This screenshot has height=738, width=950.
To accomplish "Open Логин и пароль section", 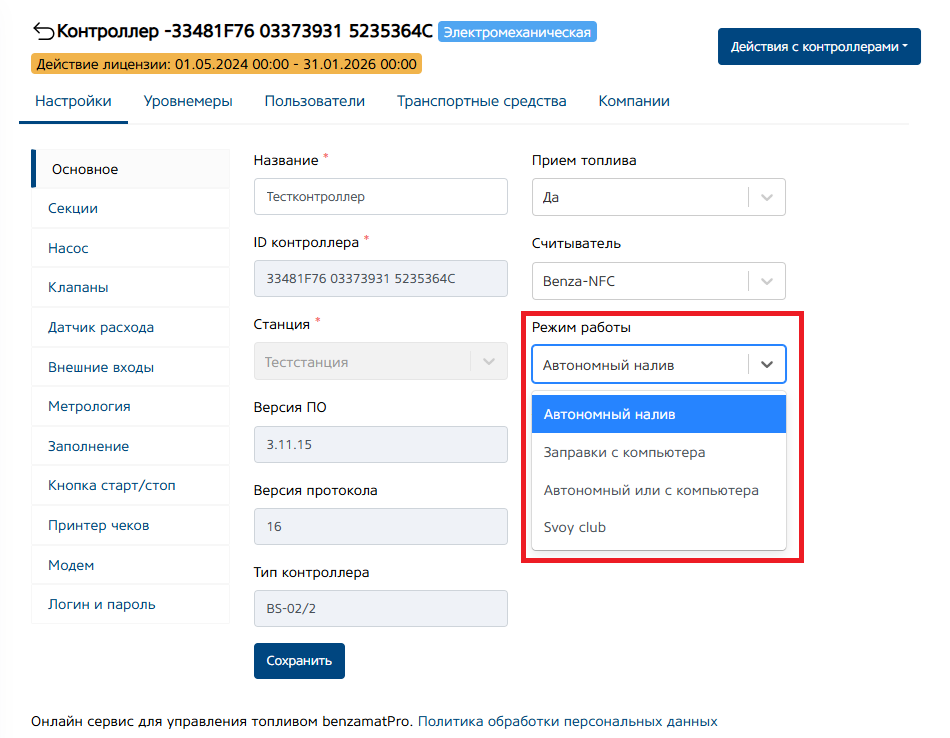I will pos(102,604).
